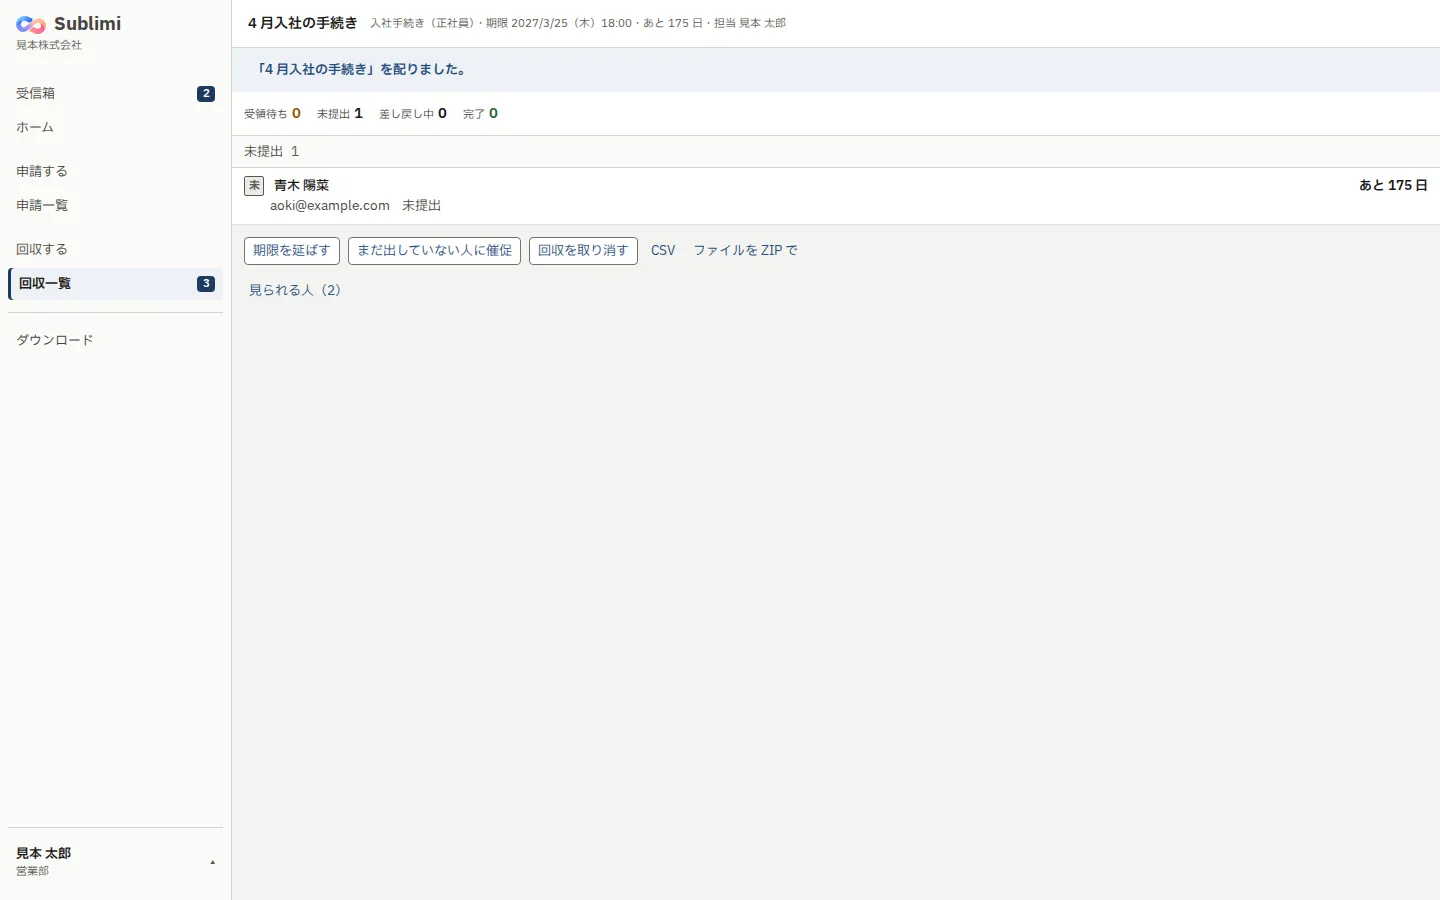1440x900 pixels.
Task: Expand 見られる人（2）
Action: pyautogui.click(x=295, y=290)
